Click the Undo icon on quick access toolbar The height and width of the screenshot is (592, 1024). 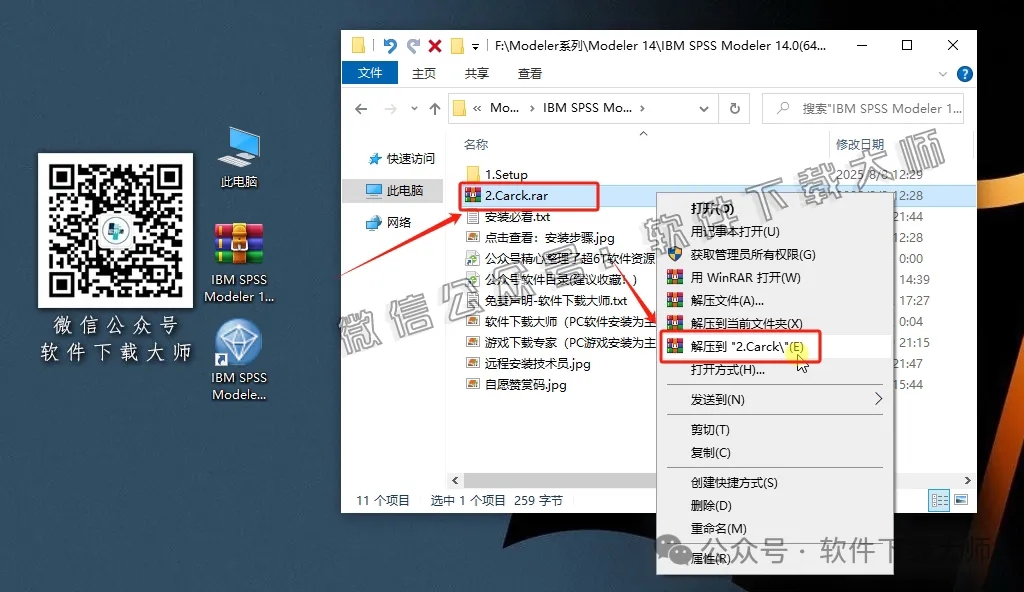point(391,45)
